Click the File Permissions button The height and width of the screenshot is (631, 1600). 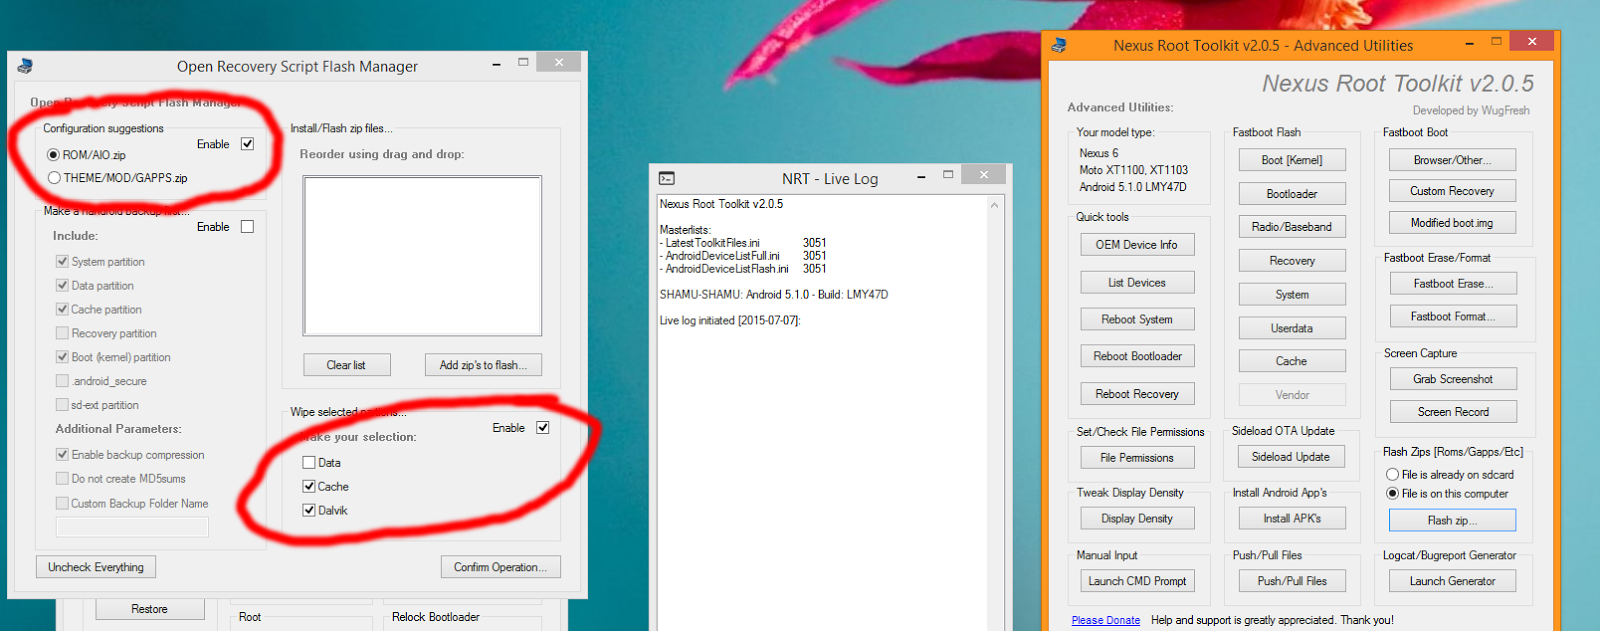point(1137,458)
